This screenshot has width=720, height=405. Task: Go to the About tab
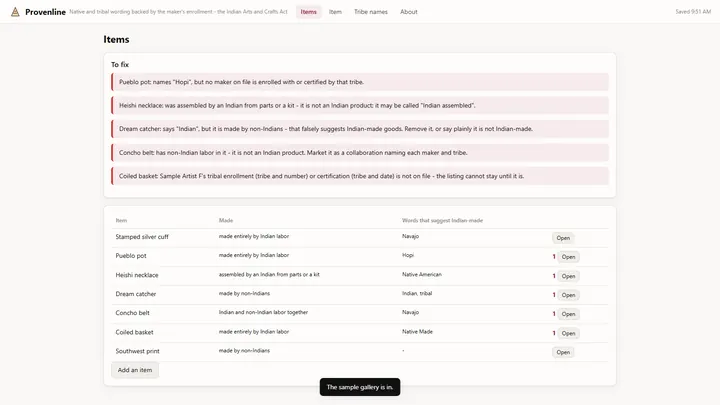[x=409, y=12]
